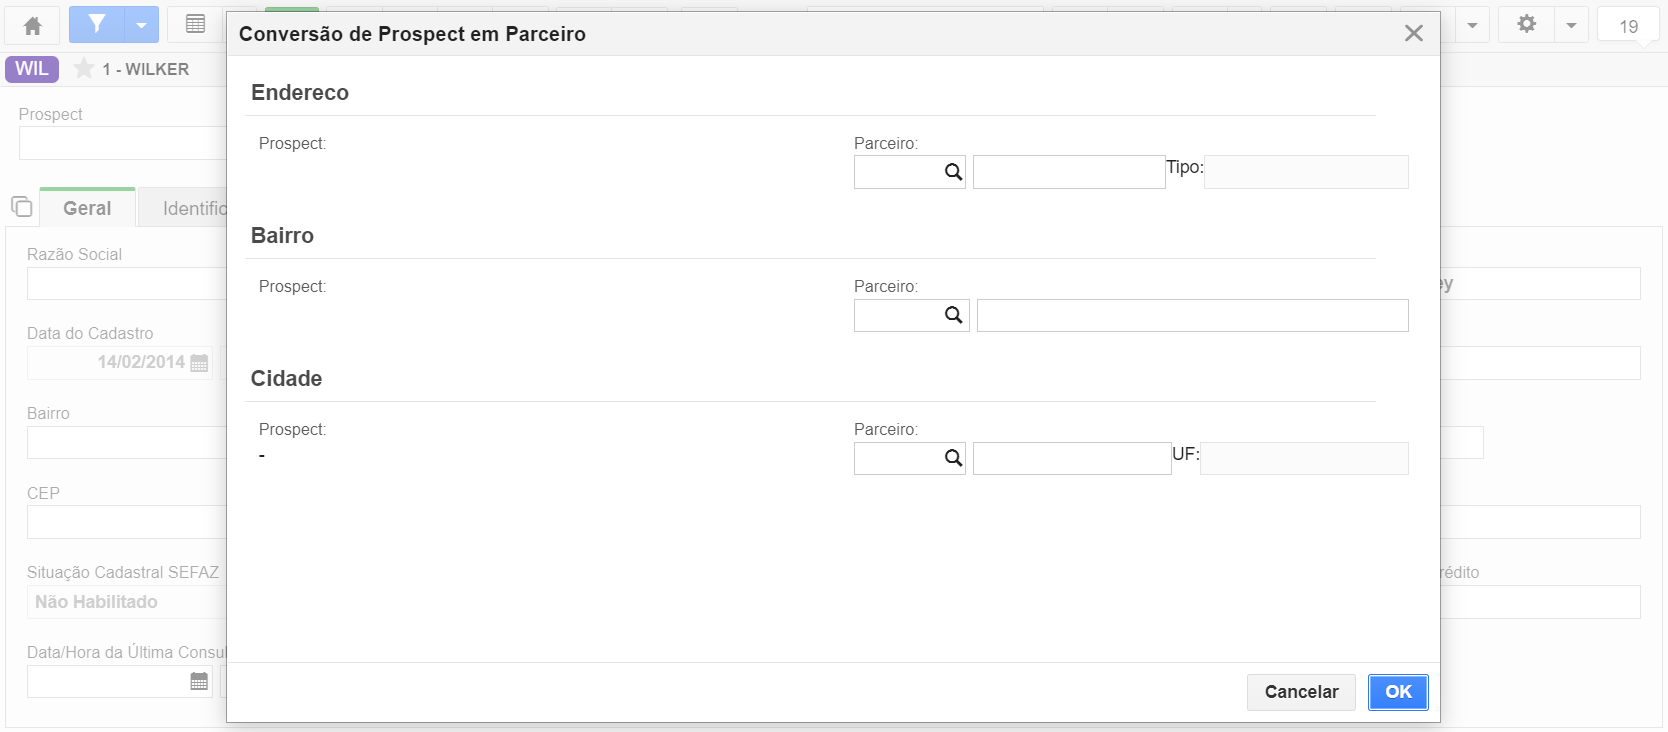Switch to grid view icon

[x=196, y=24]
